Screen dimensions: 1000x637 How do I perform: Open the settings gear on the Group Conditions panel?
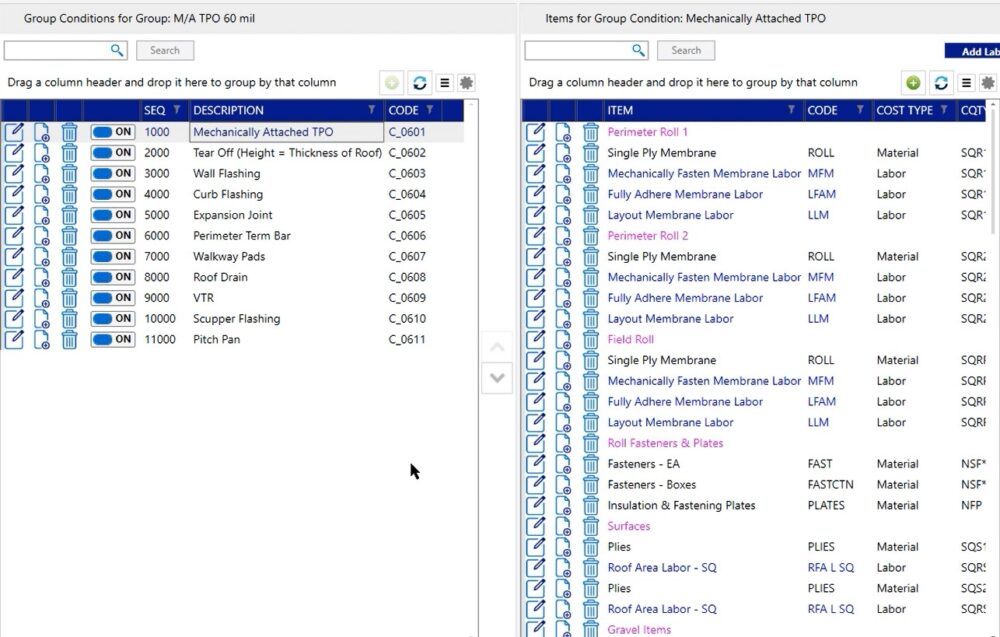click(x=466, y=83)
